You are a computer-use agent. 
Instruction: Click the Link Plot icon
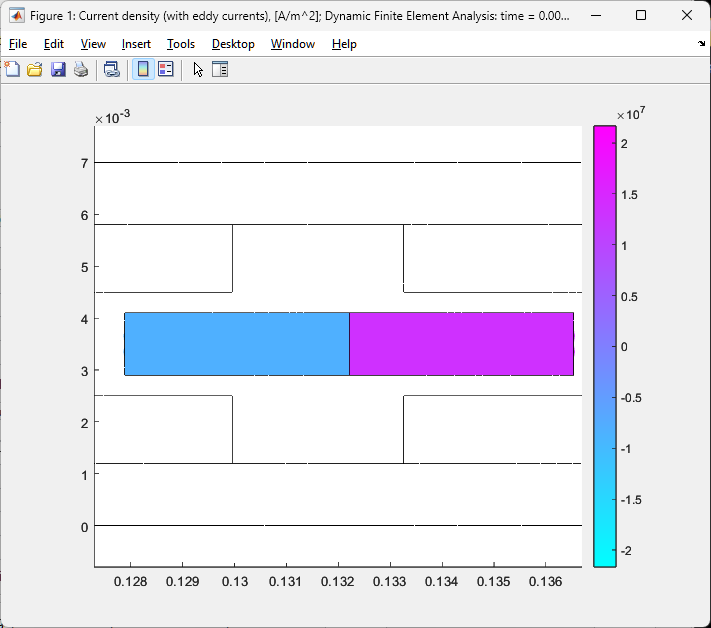click(112, 69)
